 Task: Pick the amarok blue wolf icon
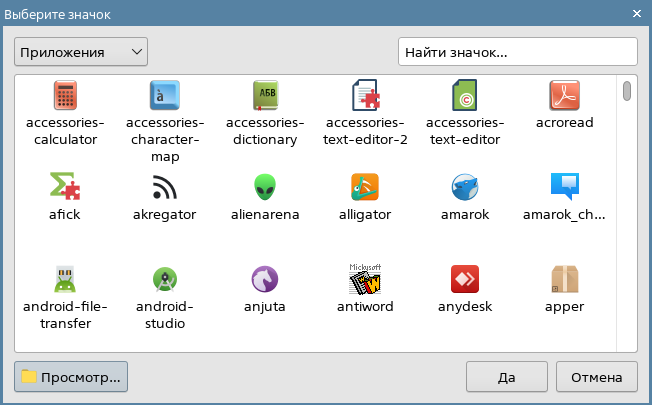pyautogui.click(x=465, y=187)
